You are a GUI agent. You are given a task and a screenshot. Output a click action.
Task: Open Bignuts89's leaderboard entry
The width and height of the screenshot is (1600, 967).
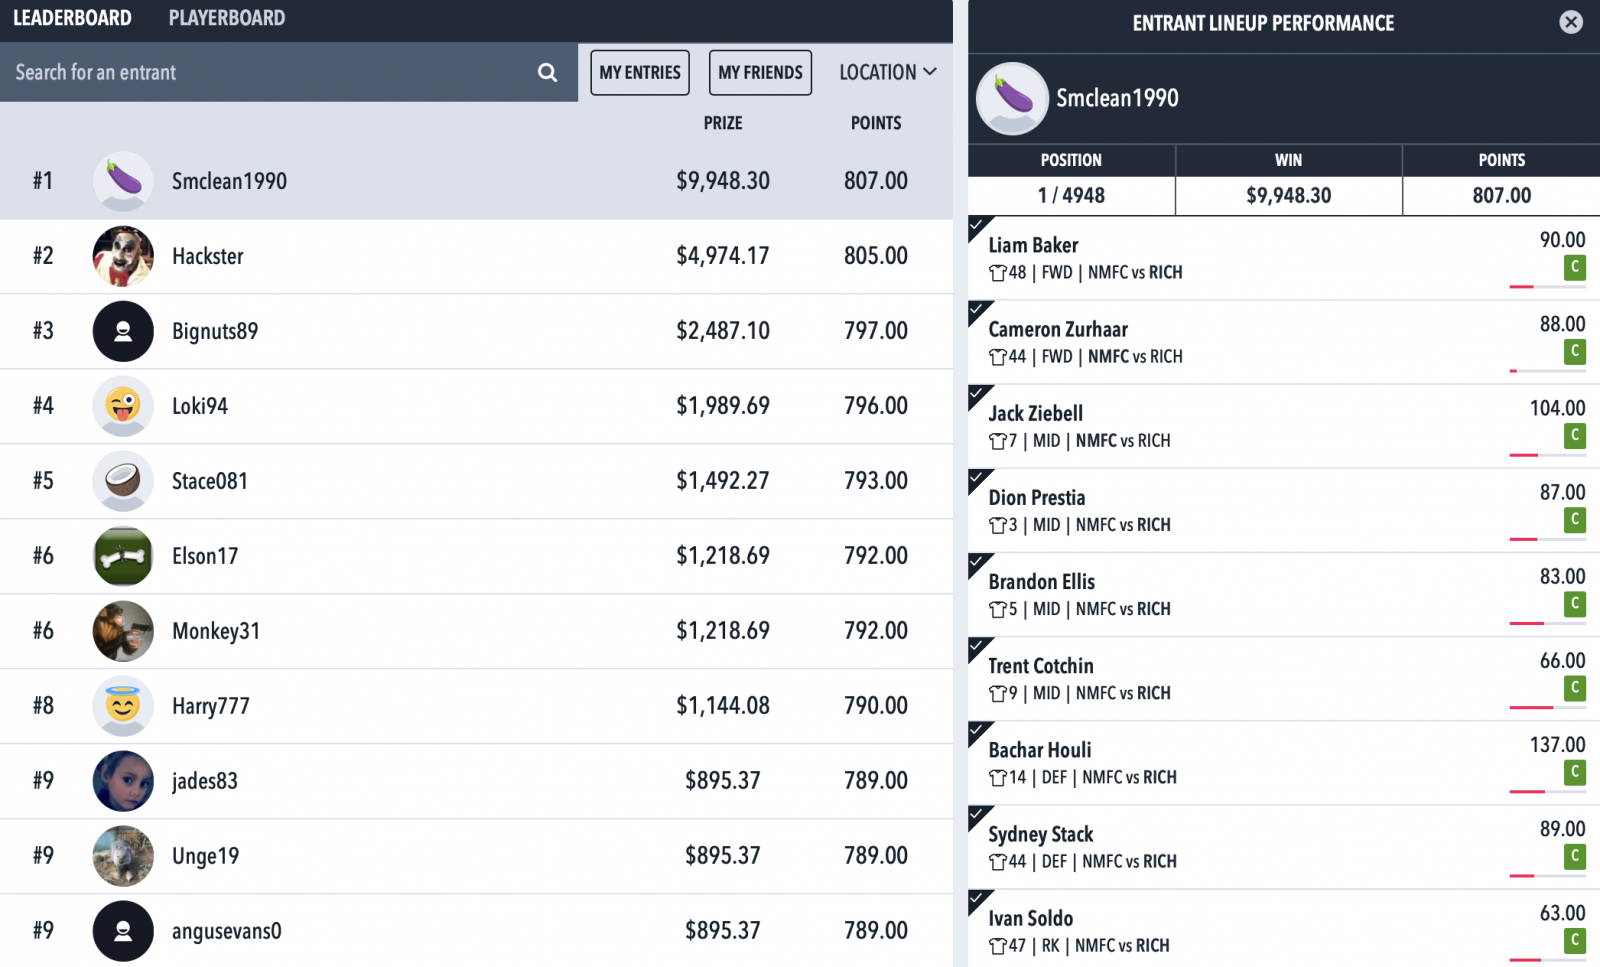[x=476, y=331]
